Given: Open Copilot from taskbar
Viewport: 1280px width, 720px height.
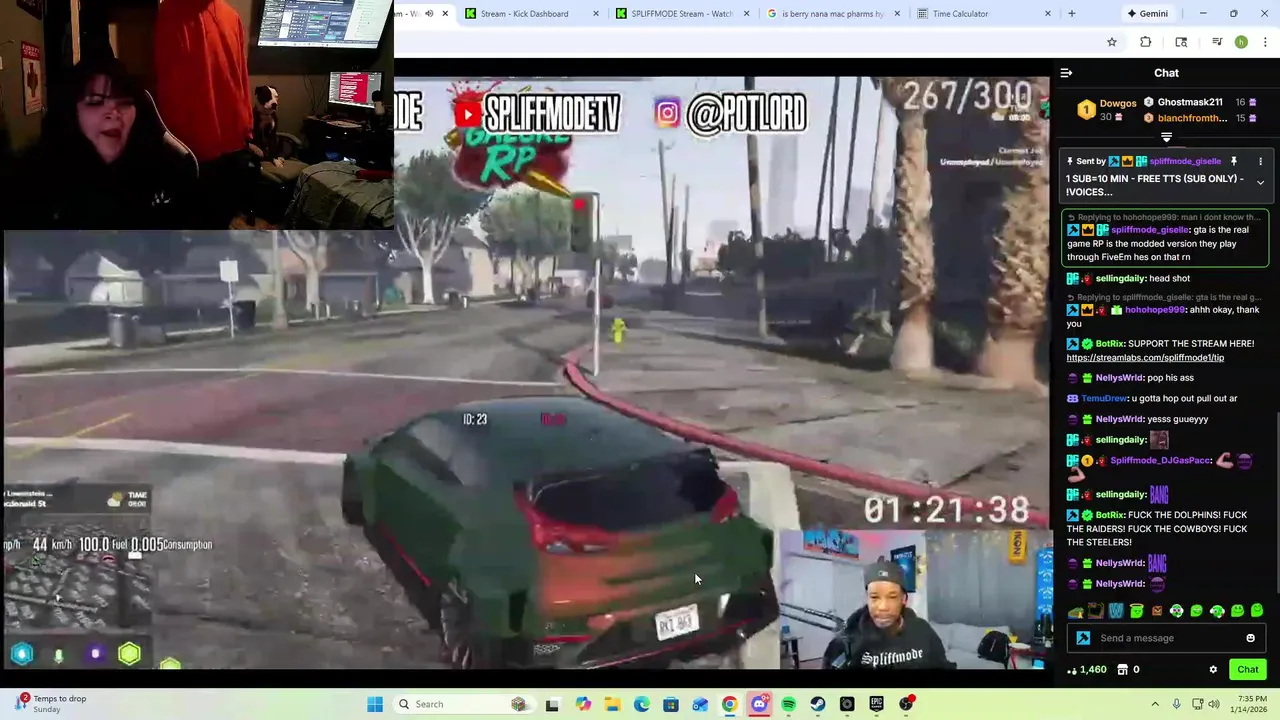Looking at the screenshot, I should 583,704.
